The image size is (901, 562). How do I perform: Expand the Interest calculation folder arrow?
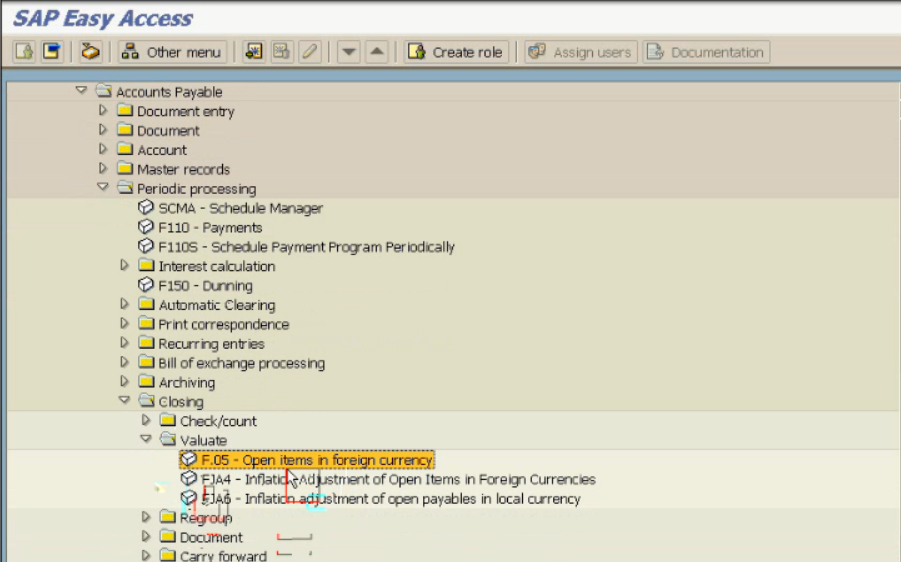(x=124, y=265)
